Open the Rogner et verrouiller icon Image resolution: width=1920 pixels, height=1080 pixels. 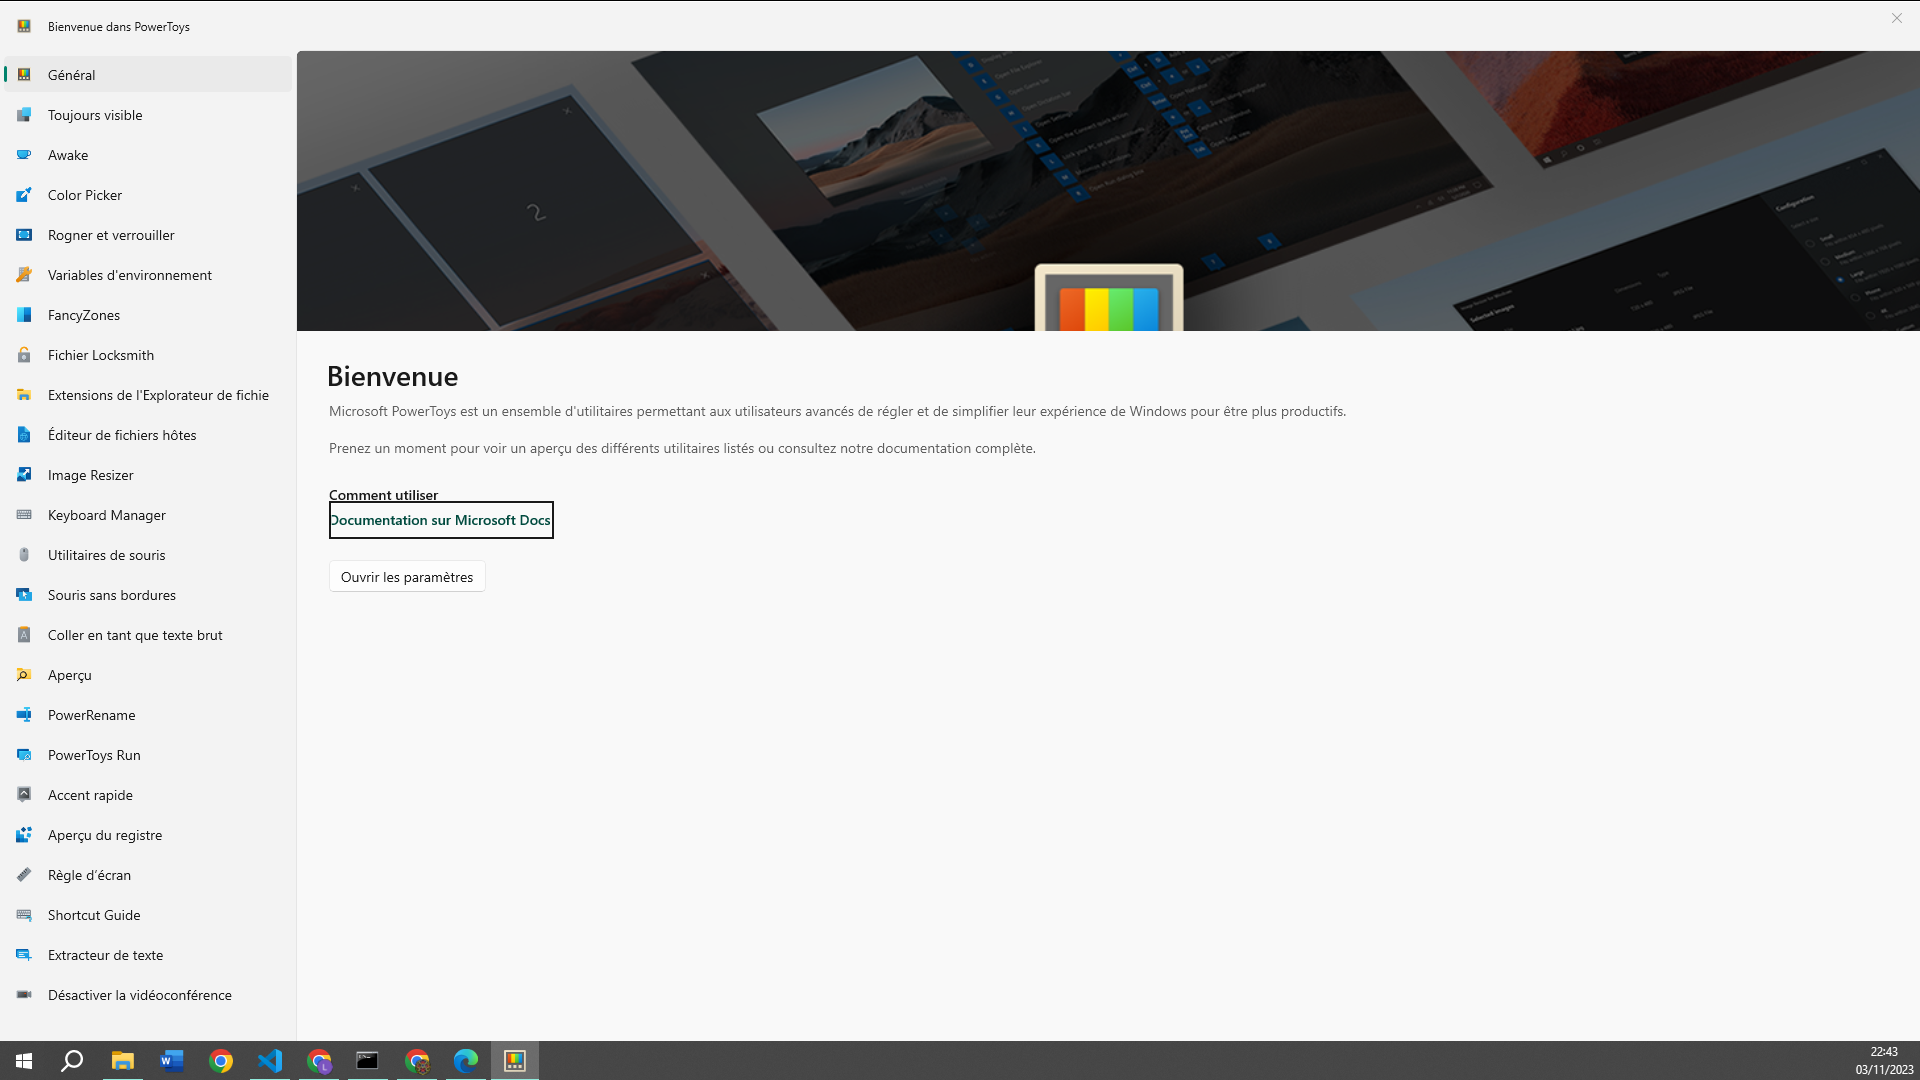tap(24, 235)
